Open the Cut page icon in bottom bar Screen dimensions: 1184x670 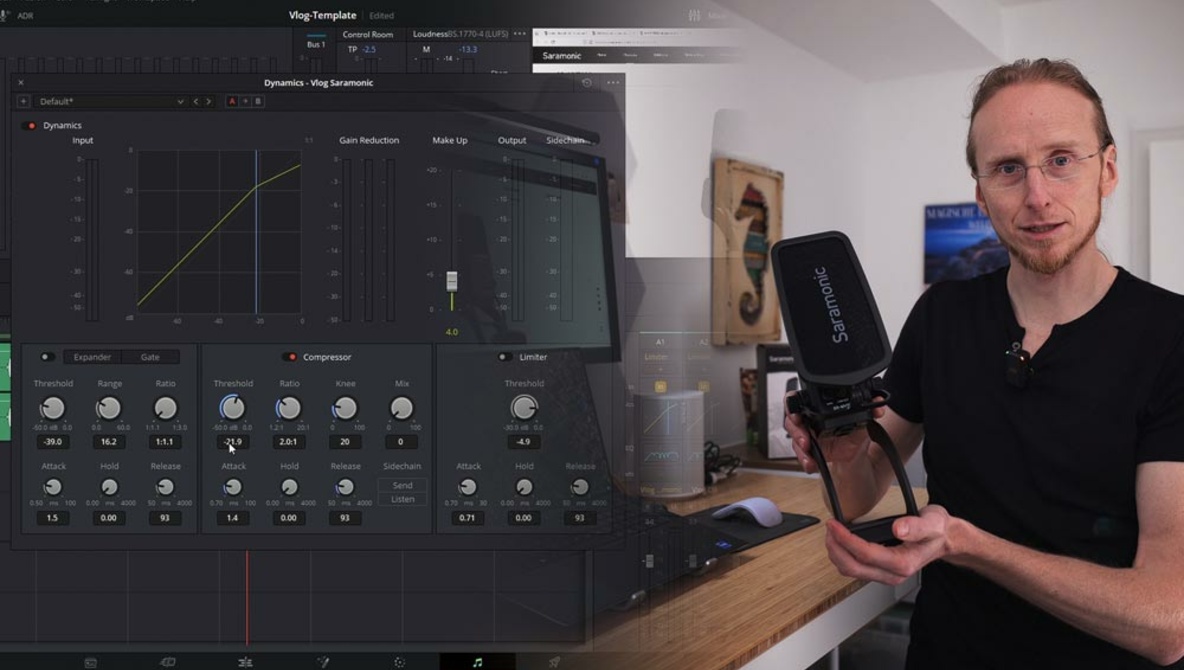click(x=168, y=662)
